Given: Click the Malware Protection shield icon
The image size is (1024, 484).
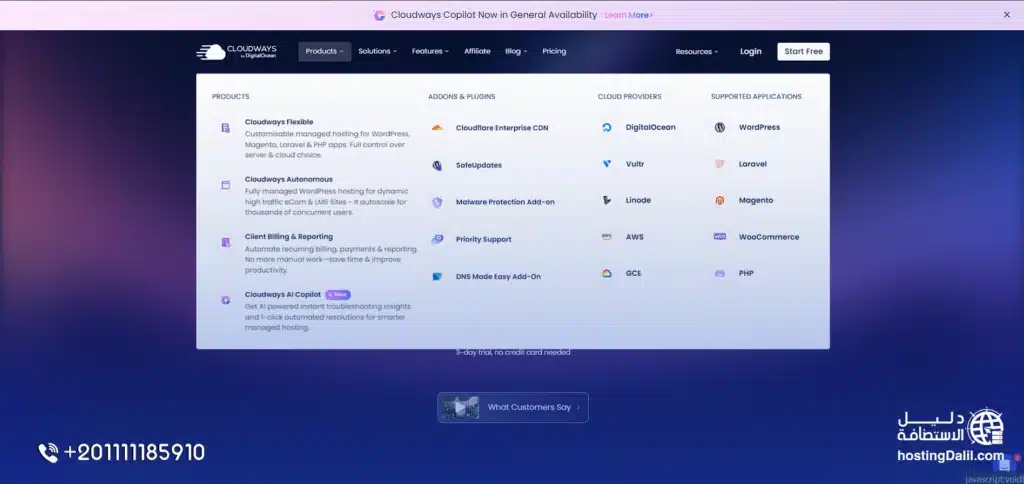Looking at the screenshot, I should tap(437, 202).
